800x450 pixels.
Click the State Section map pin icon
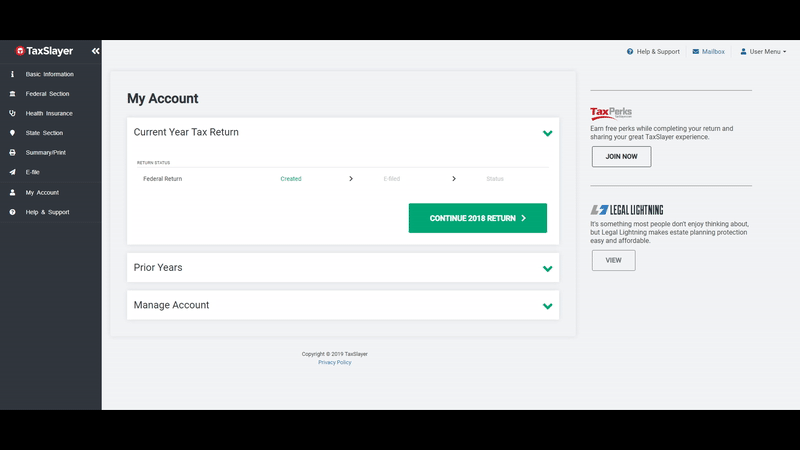tap(12, 133)
